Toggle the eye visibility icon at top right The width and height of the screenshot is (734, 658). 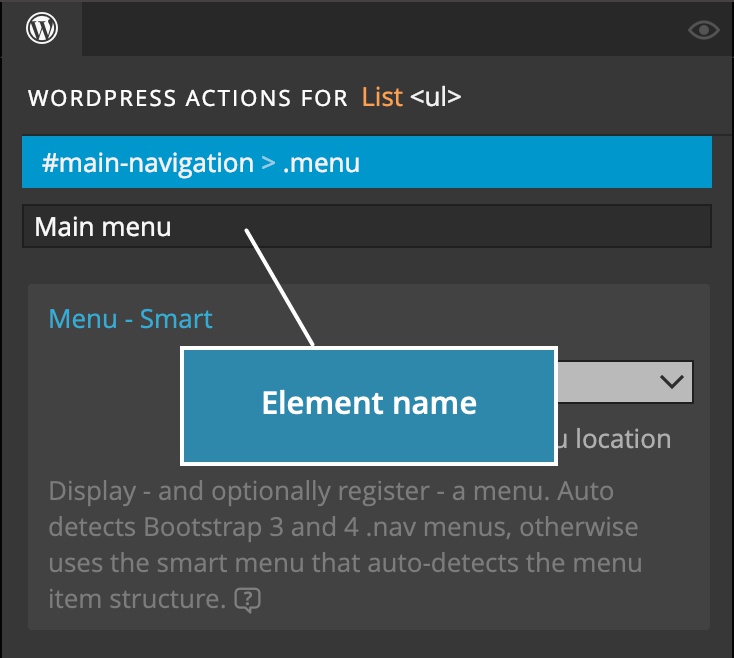pyautogui.click(x=704, y=30)
